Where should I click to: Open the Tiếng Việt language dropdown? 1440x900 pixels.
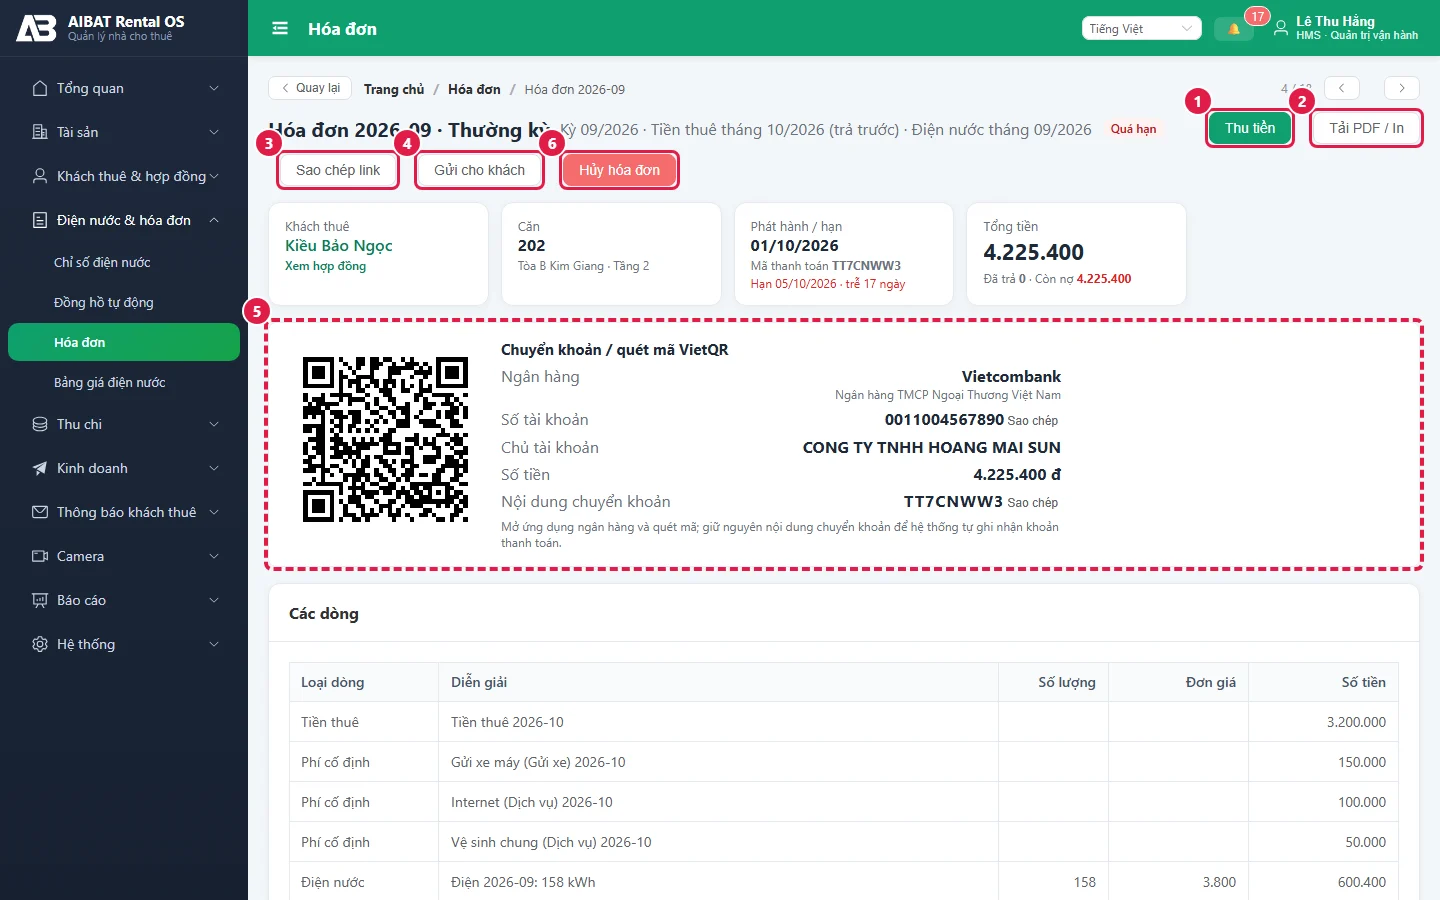(x=1141, y=29)
